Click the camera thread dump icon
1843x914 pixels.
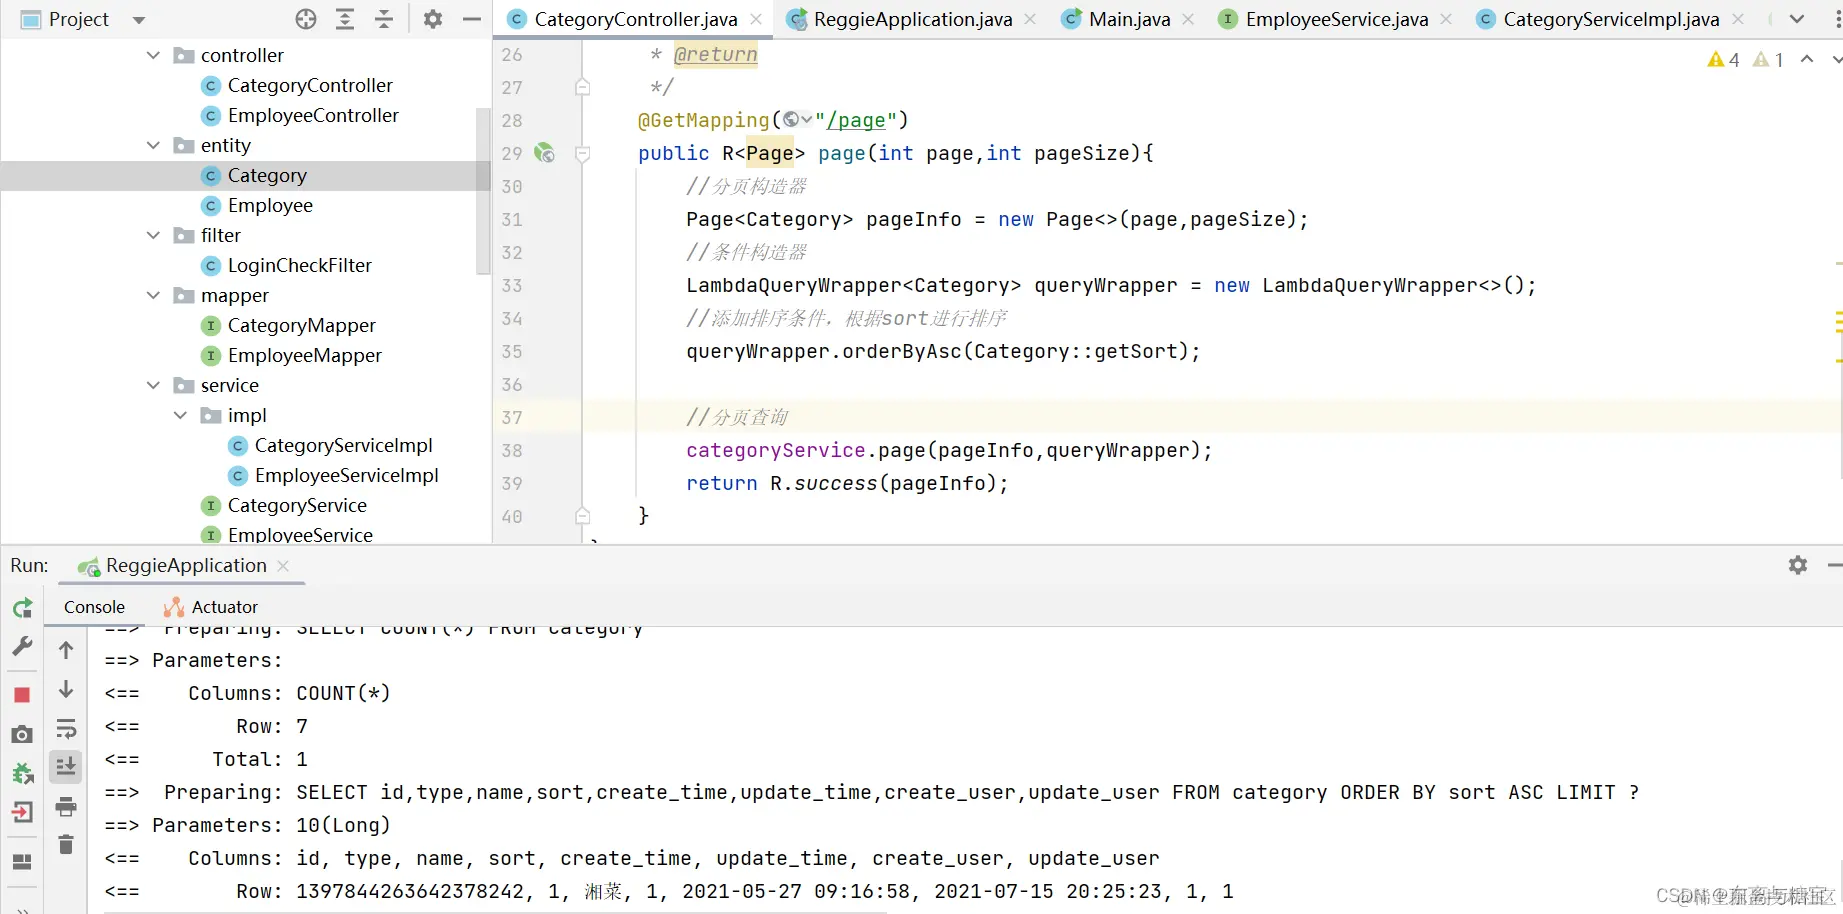22,734
